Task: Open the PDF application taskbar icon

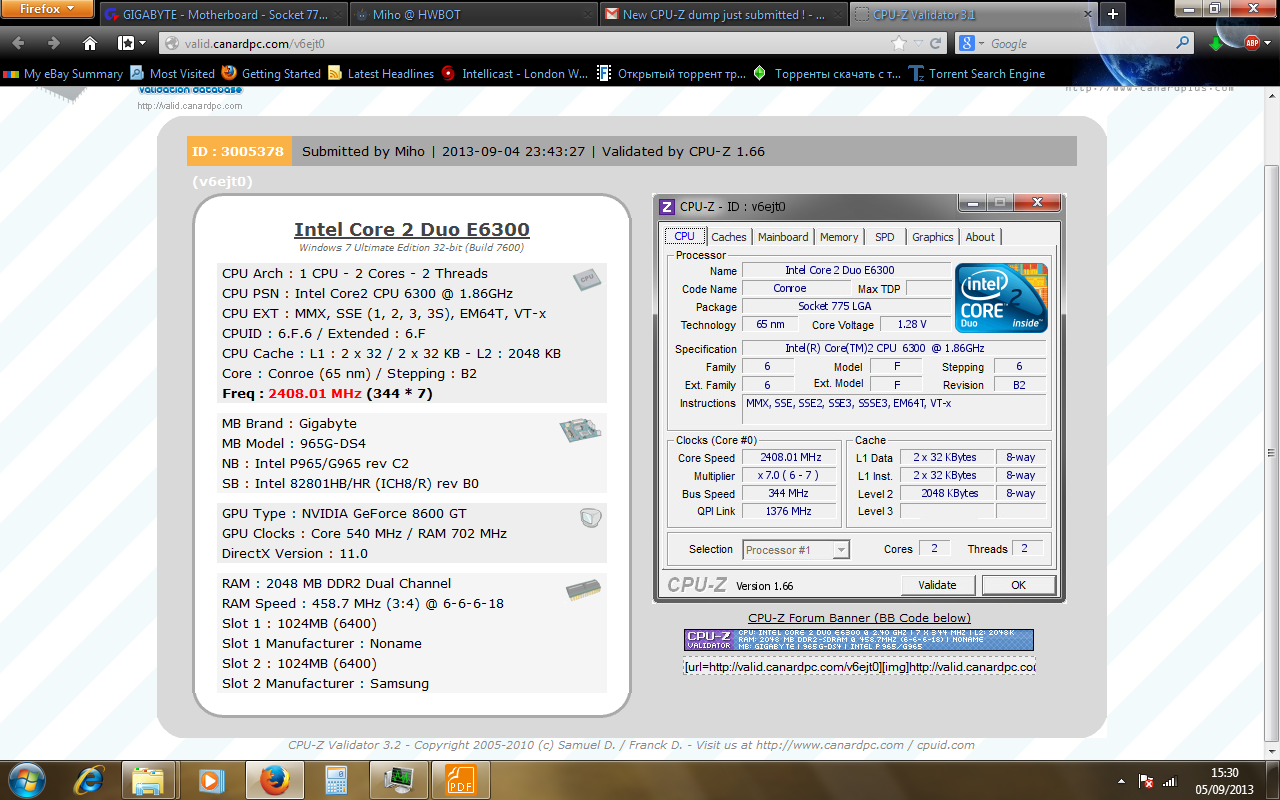Action: pyautogui.click(x=461, y=780)
